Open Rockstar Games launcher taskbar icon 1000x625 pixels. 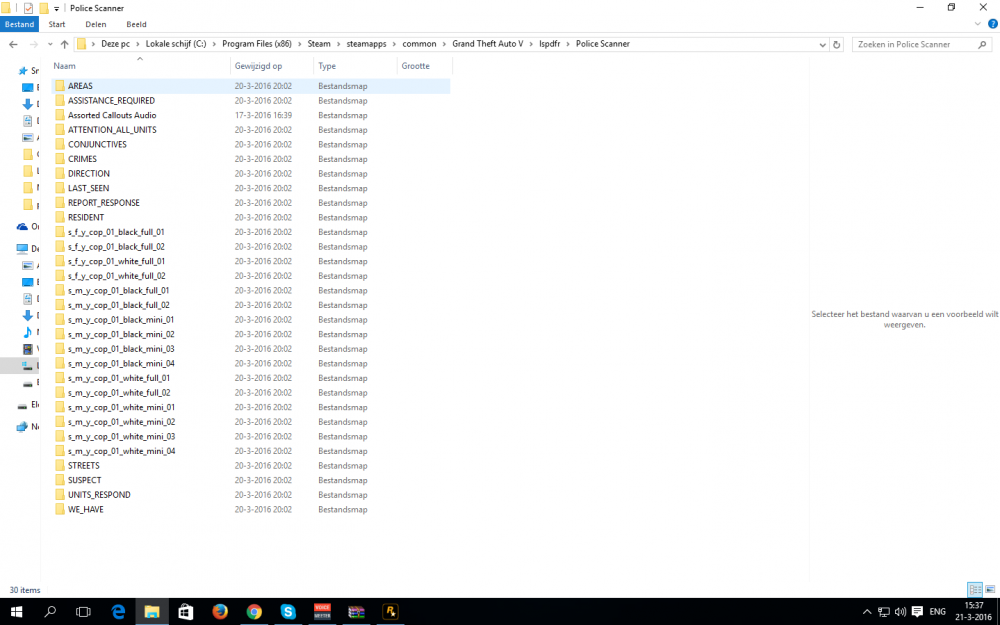click(x=390, y=612)
